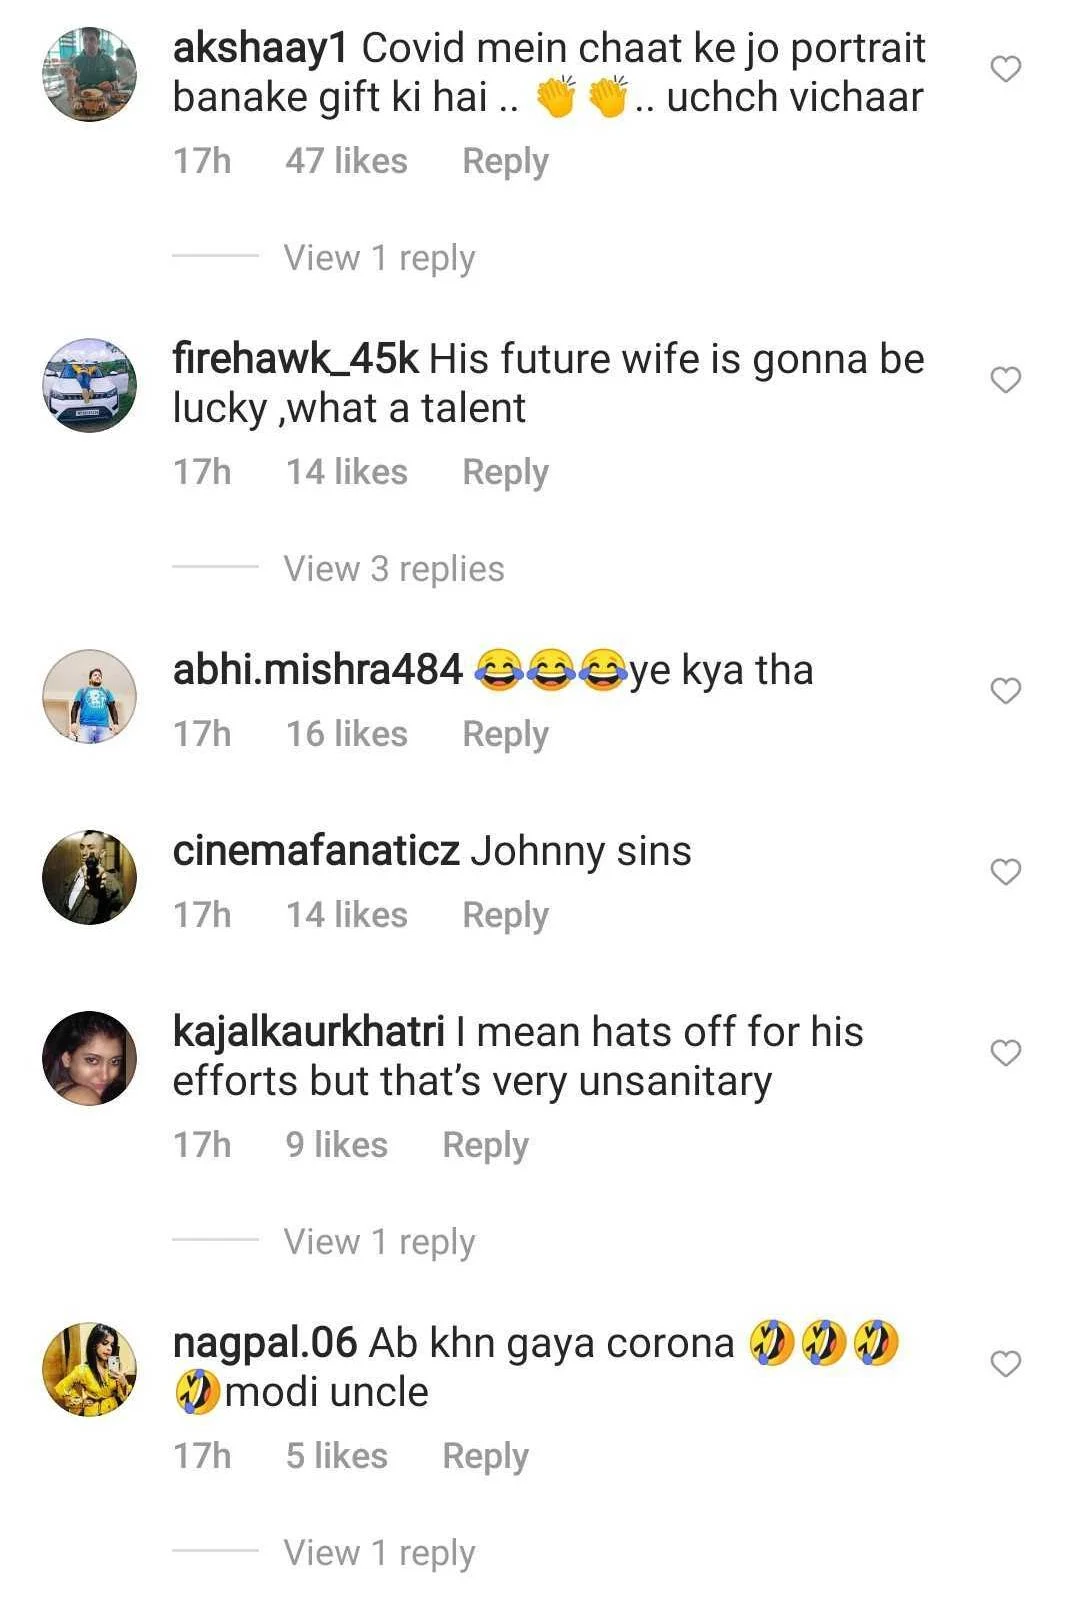Show the one reply under kajalkaurkhatri's comment
The width and height of the screenshot is (1080, 1602).
[379, 1242]
